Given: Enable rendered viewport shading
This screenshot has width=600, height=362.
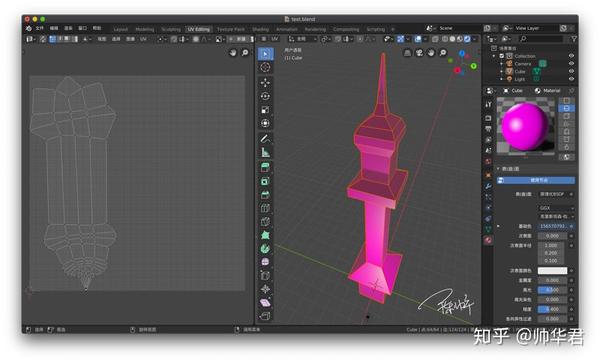Looking at the screenshot, I should 467,39.
